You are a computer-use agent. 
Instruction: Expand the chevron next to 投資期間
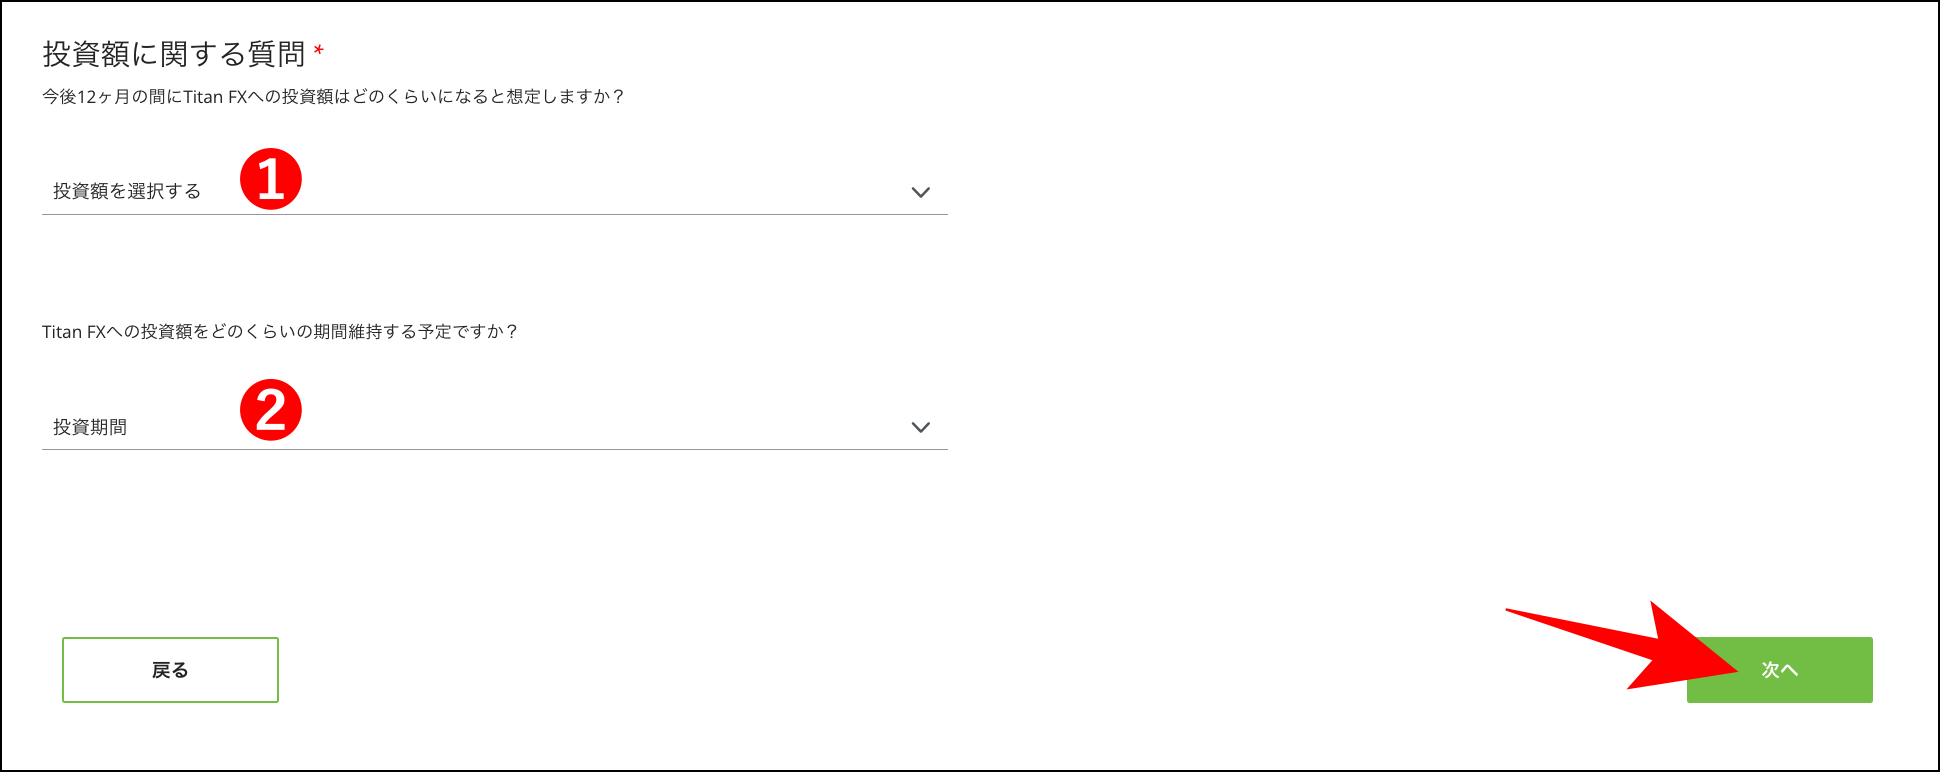[x=923, y=427]
